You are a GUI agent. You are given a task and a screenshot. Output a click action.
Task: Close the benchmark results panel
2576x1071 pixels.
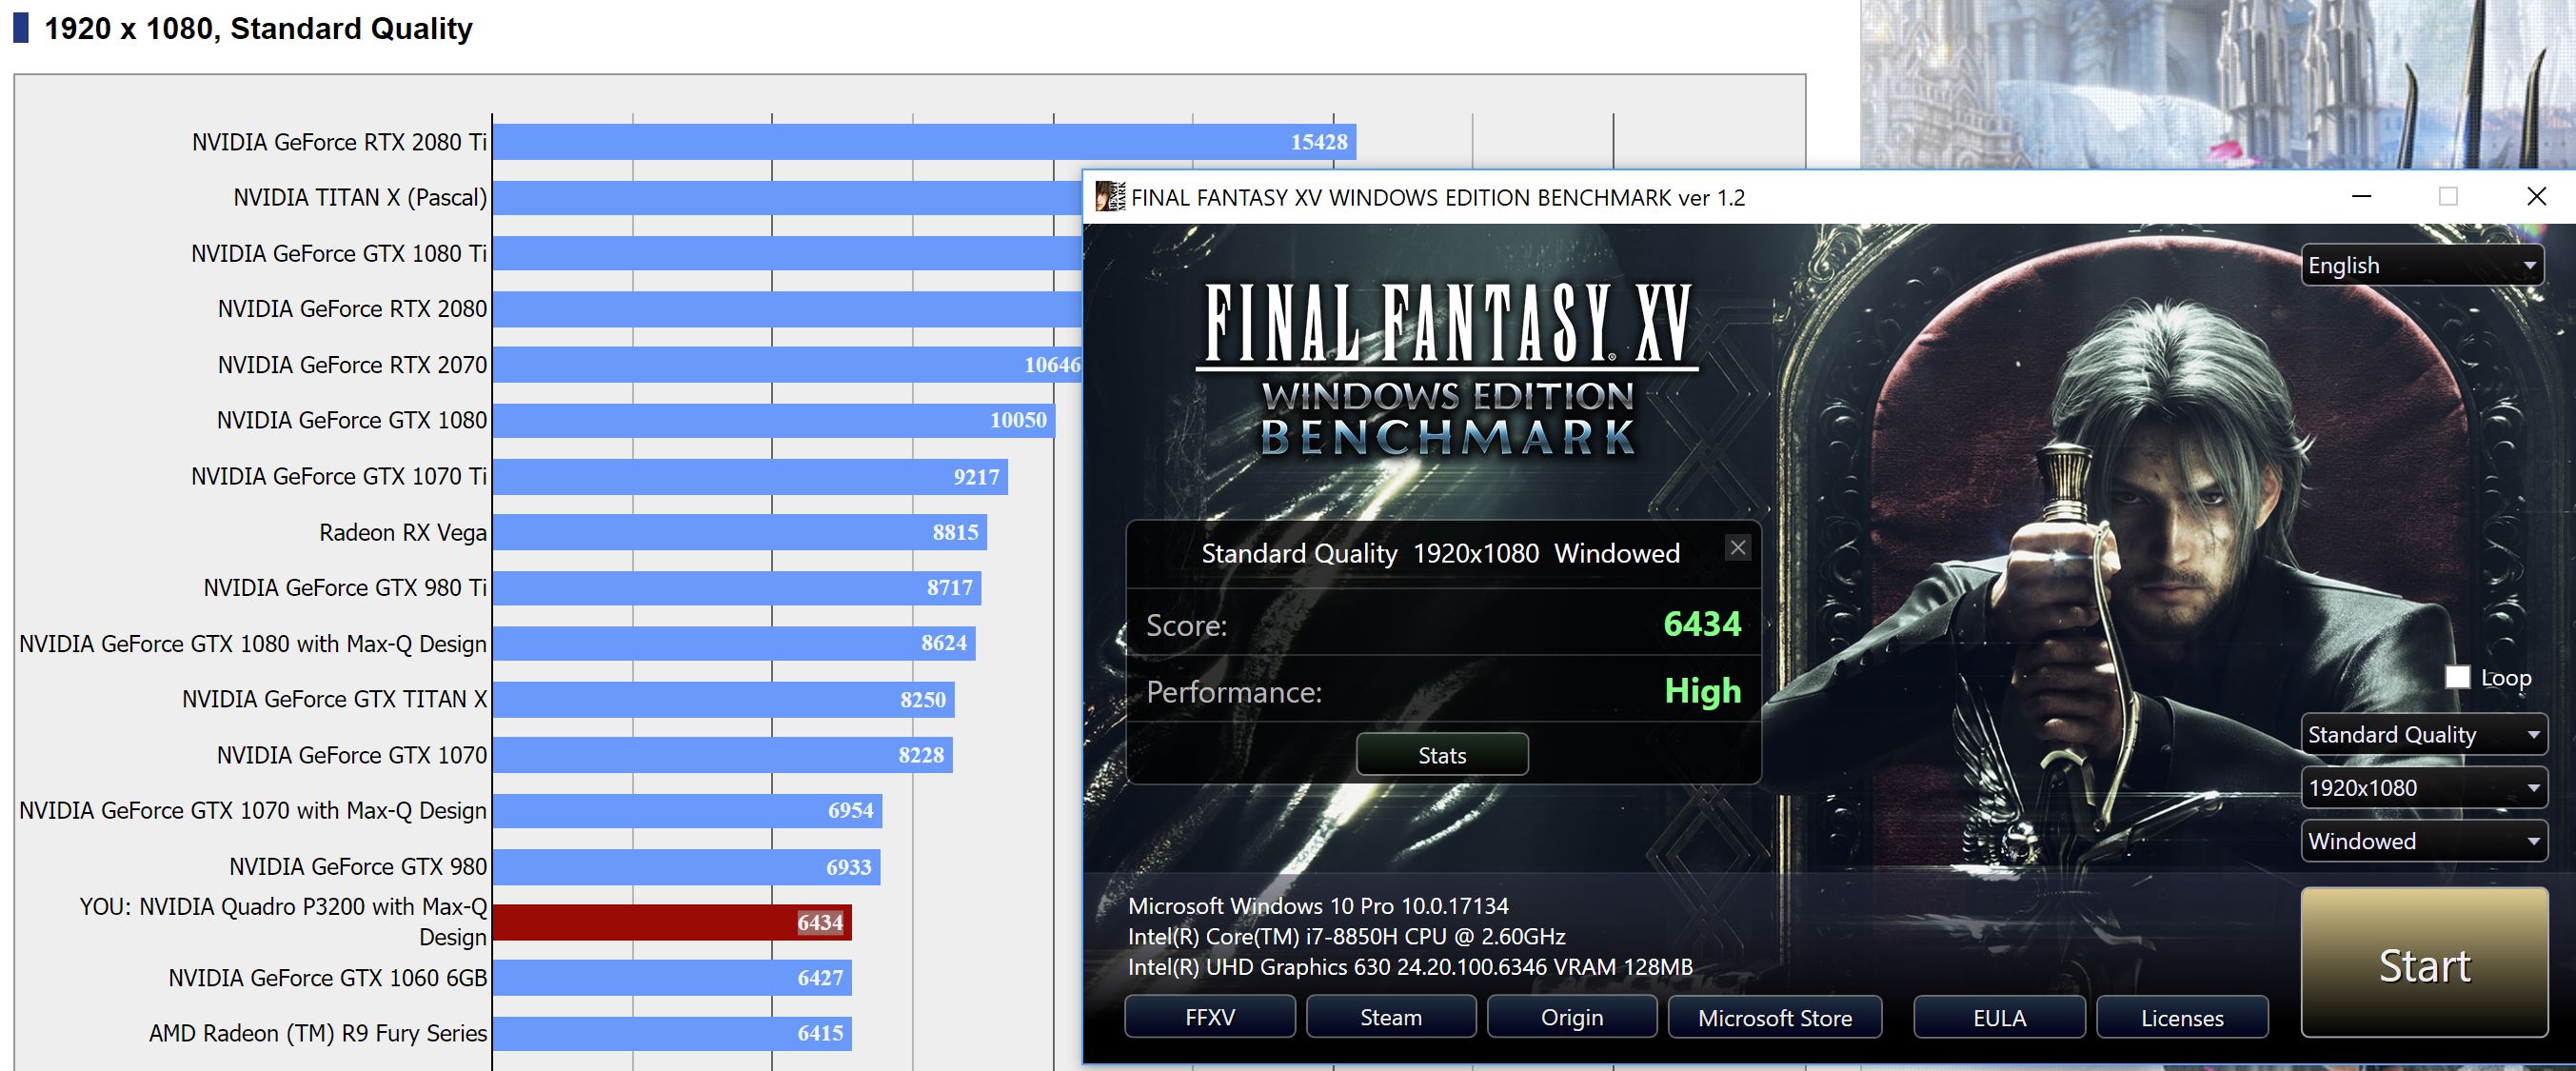[1738, 548]
